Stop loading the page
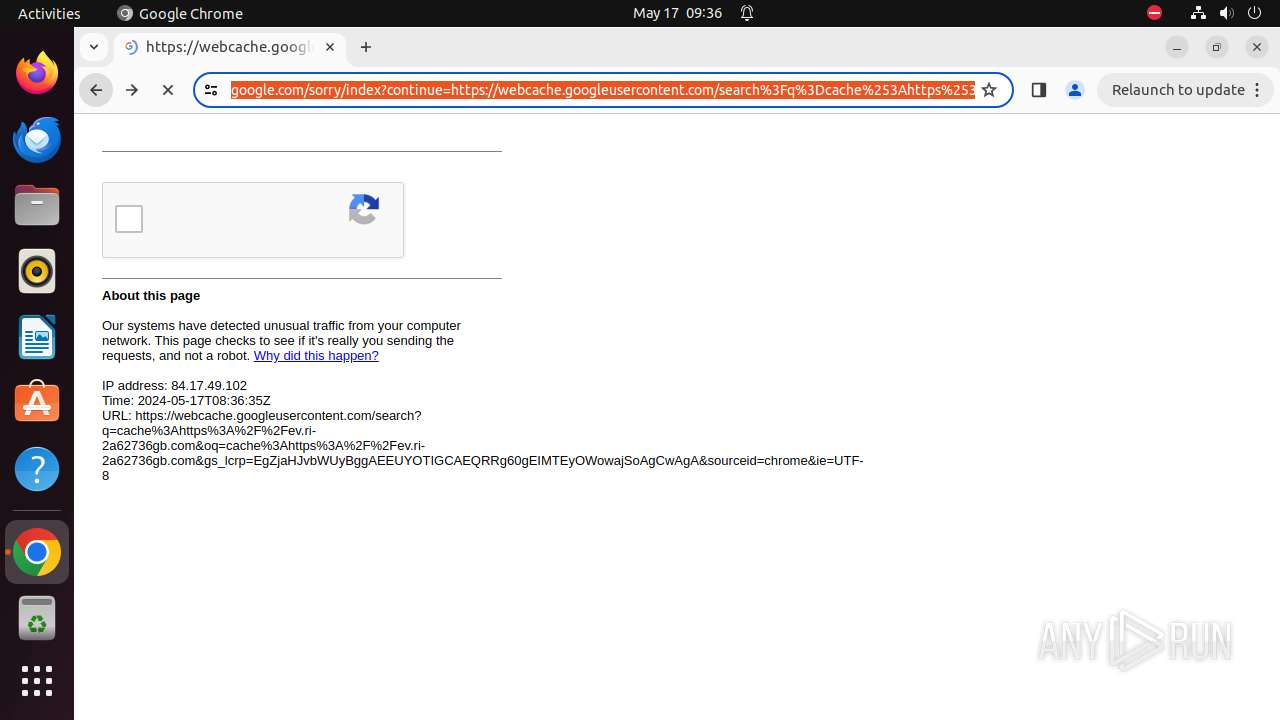Image resolution: width=1280 pixels, height=720 pixels. click(x=168, y=90)
